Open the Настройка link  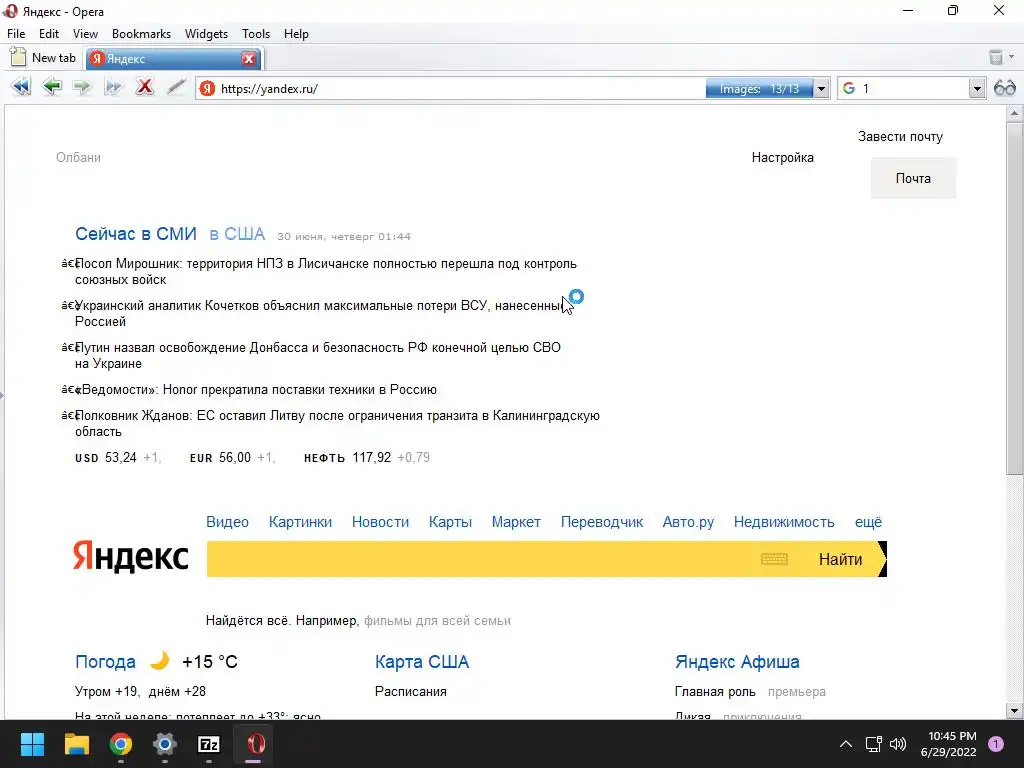tap(782, 157)
